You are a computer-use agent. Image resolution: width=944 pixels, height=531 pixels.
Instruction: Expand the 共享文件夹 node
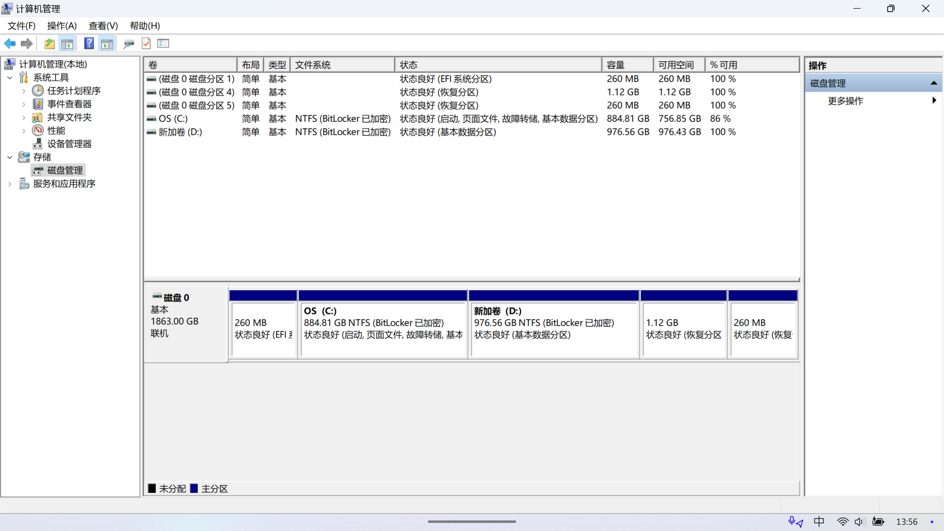point(23,117)
